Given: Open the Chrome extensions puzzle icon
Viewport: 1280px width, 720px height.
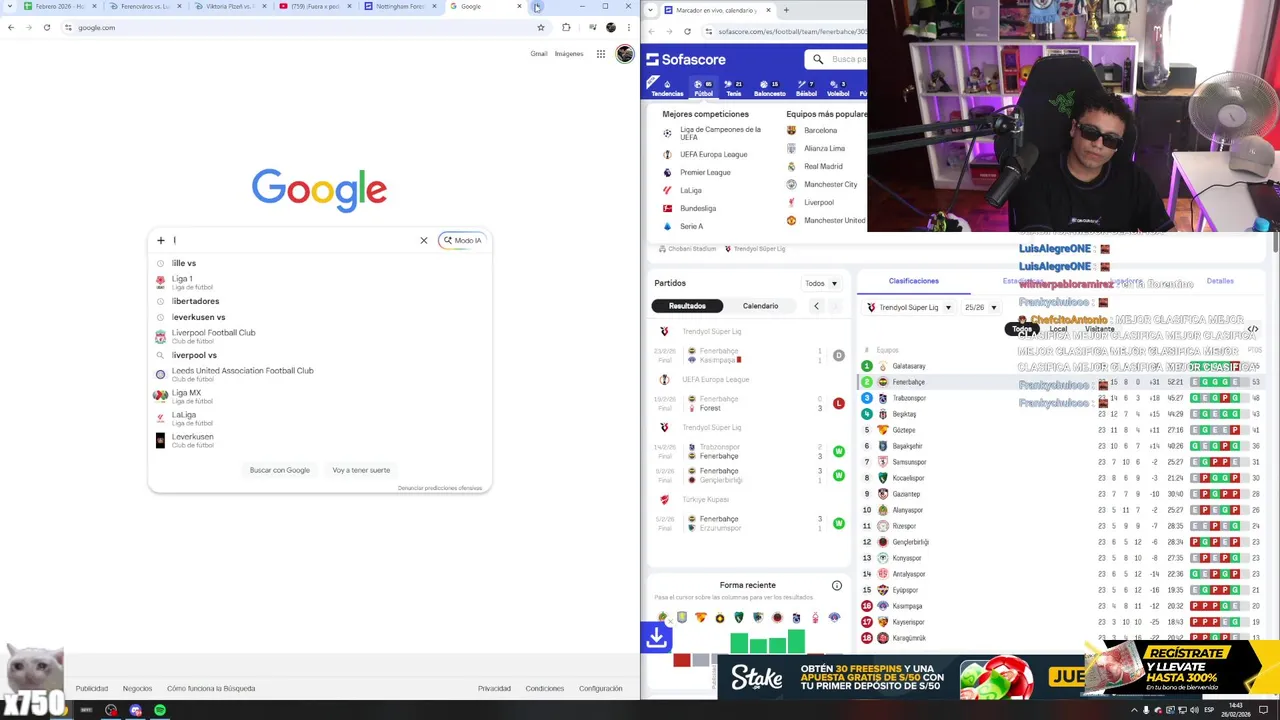Looking at the screenshot, I should pyautogui.click(x=566, y=27).
